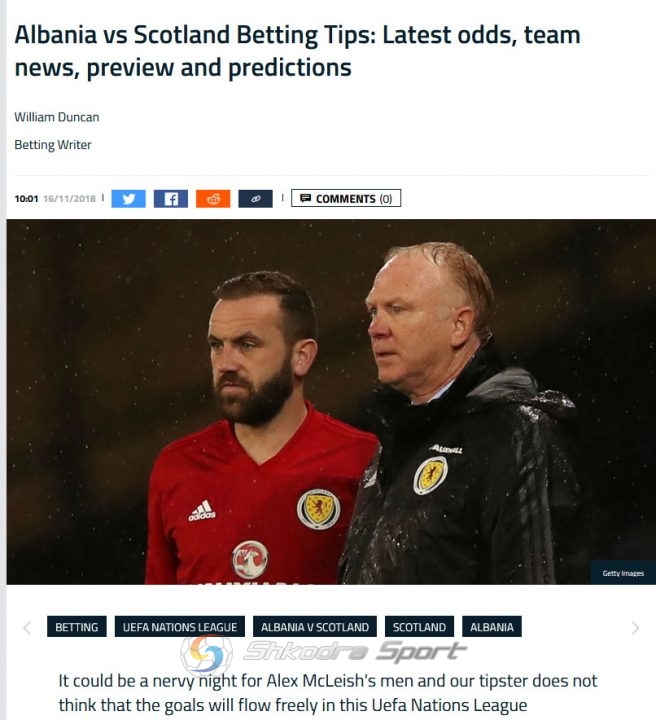This screenshot has height=720, width=656.
Task: Click the Shkodra Sport watermark logo
Action: 324,653
